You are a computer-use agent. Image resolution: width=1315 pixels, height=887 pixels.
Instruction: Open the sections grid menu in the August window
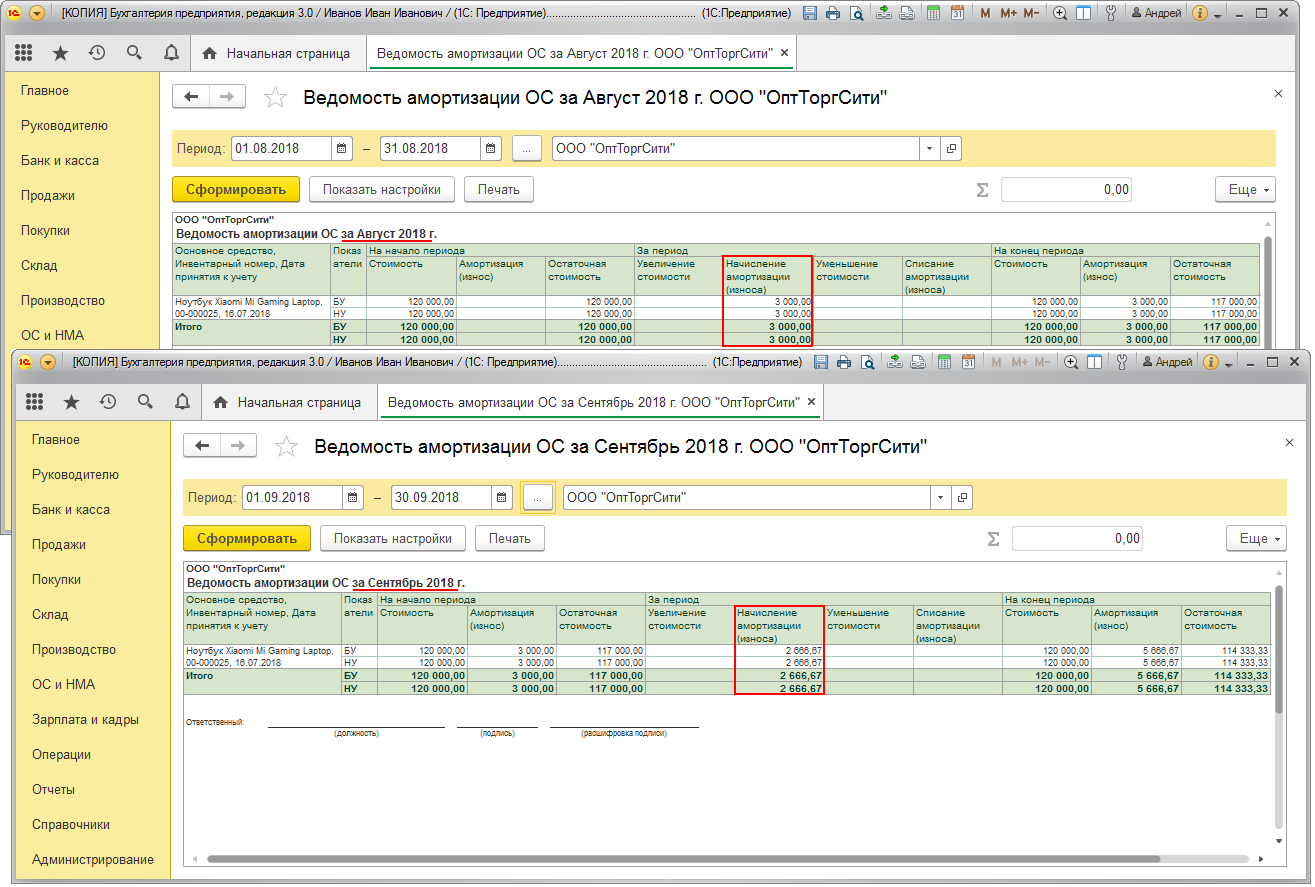point(23,53)
